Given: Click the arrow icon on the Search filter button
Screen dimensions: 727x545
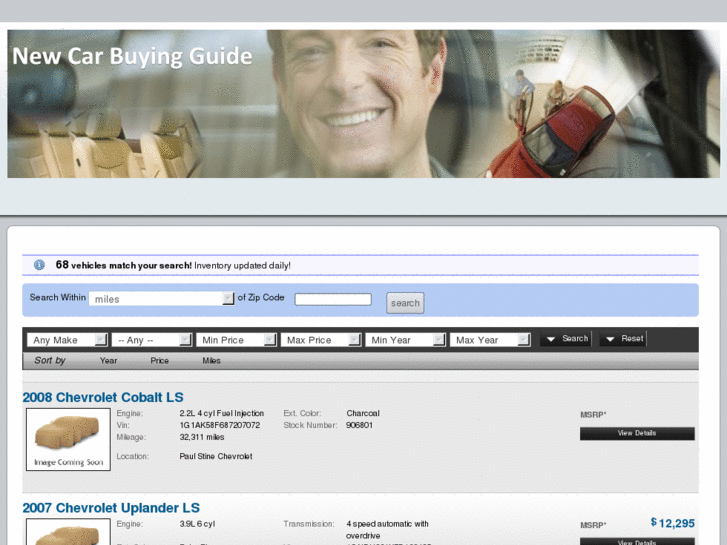Looking at the screenshot, I should (x=550, y=340).
